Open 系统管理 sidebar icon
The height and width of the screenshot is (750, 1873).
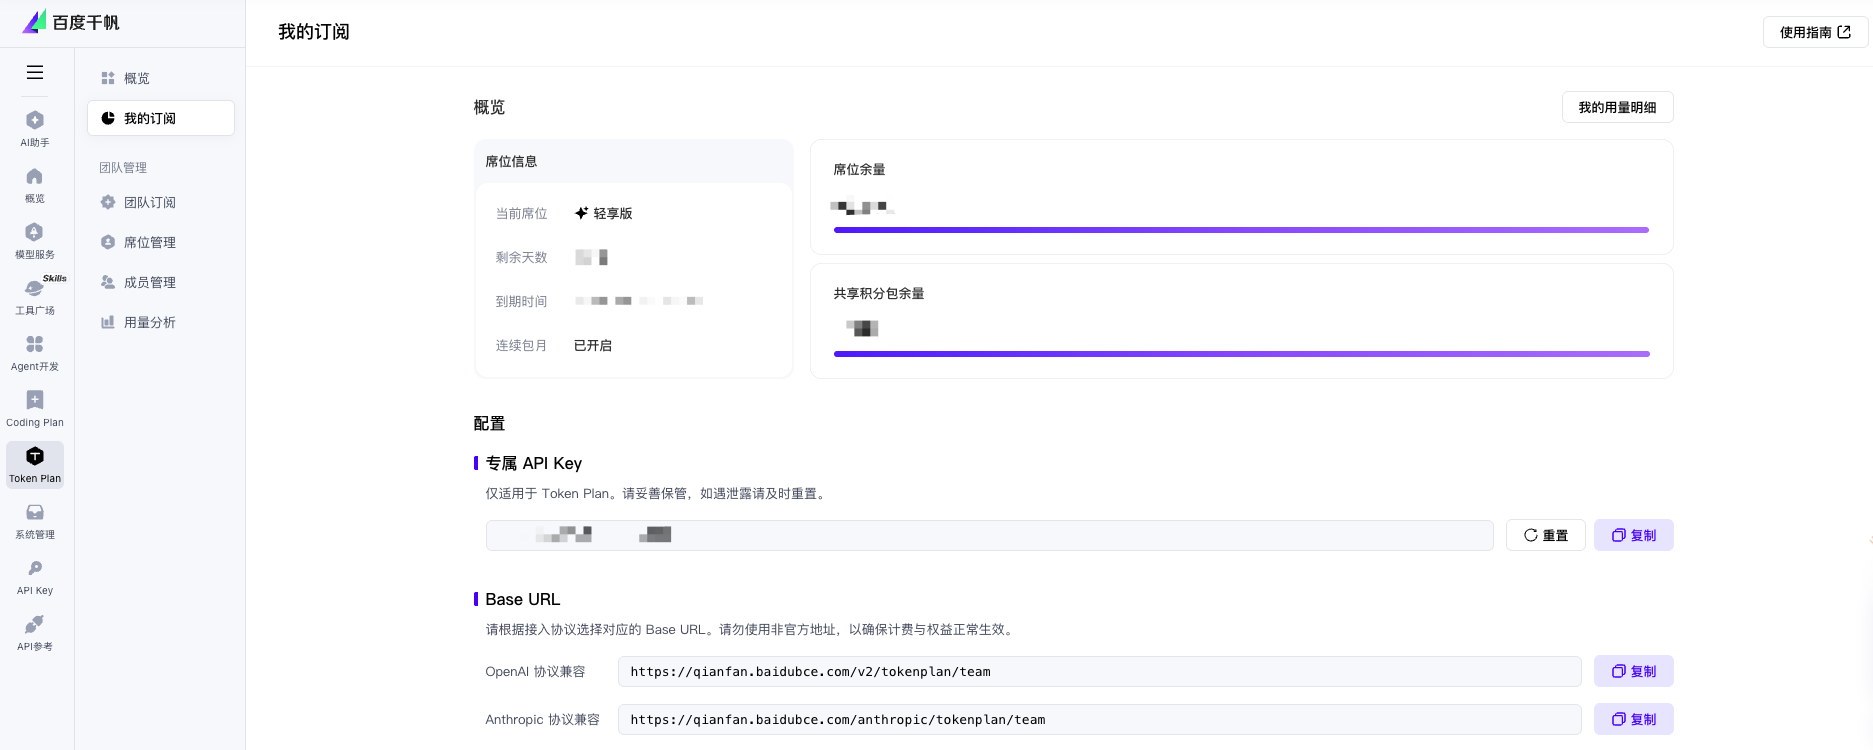point(35,521)
